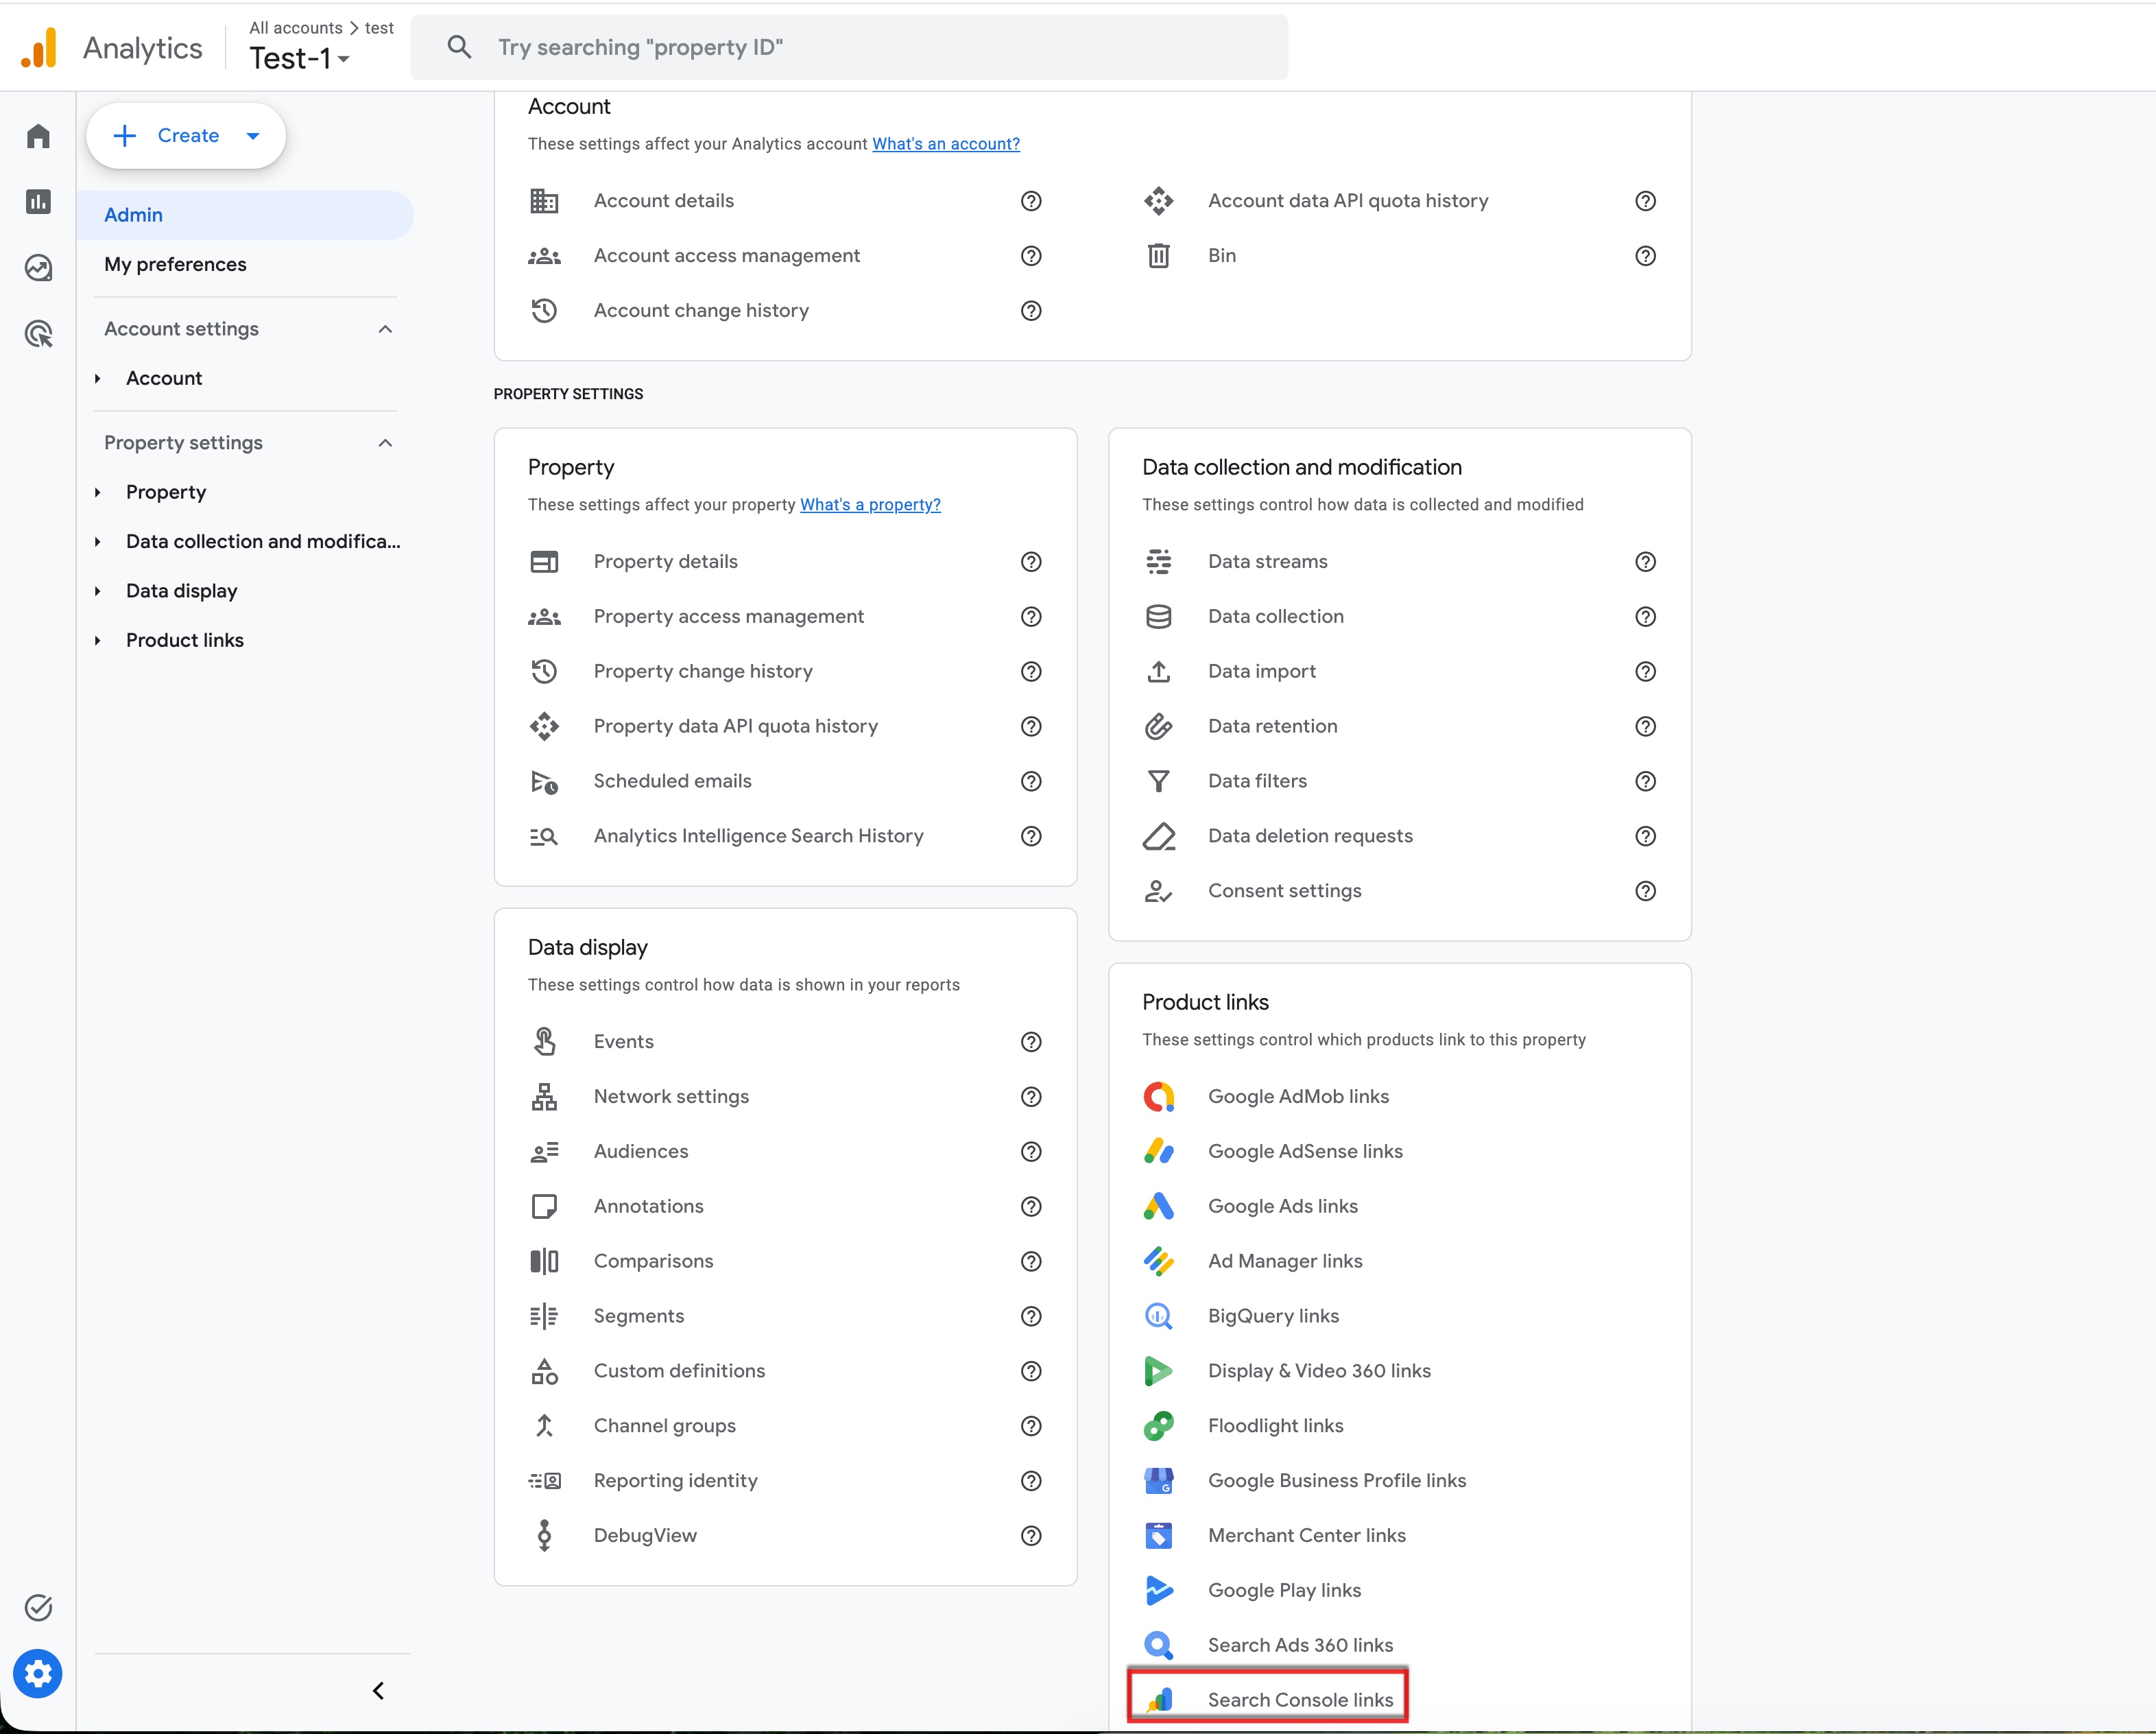Screen dimensions: 2156x1734
Task: Expand the Property tree item
Action: (97, 493)
